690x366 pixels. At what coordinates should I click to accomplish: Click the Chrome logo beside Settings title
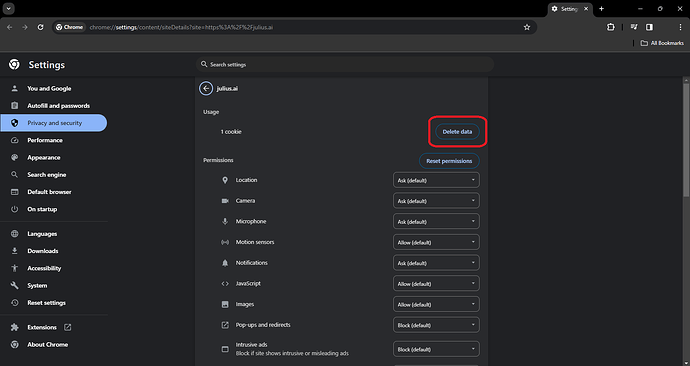tap(14, 65)
